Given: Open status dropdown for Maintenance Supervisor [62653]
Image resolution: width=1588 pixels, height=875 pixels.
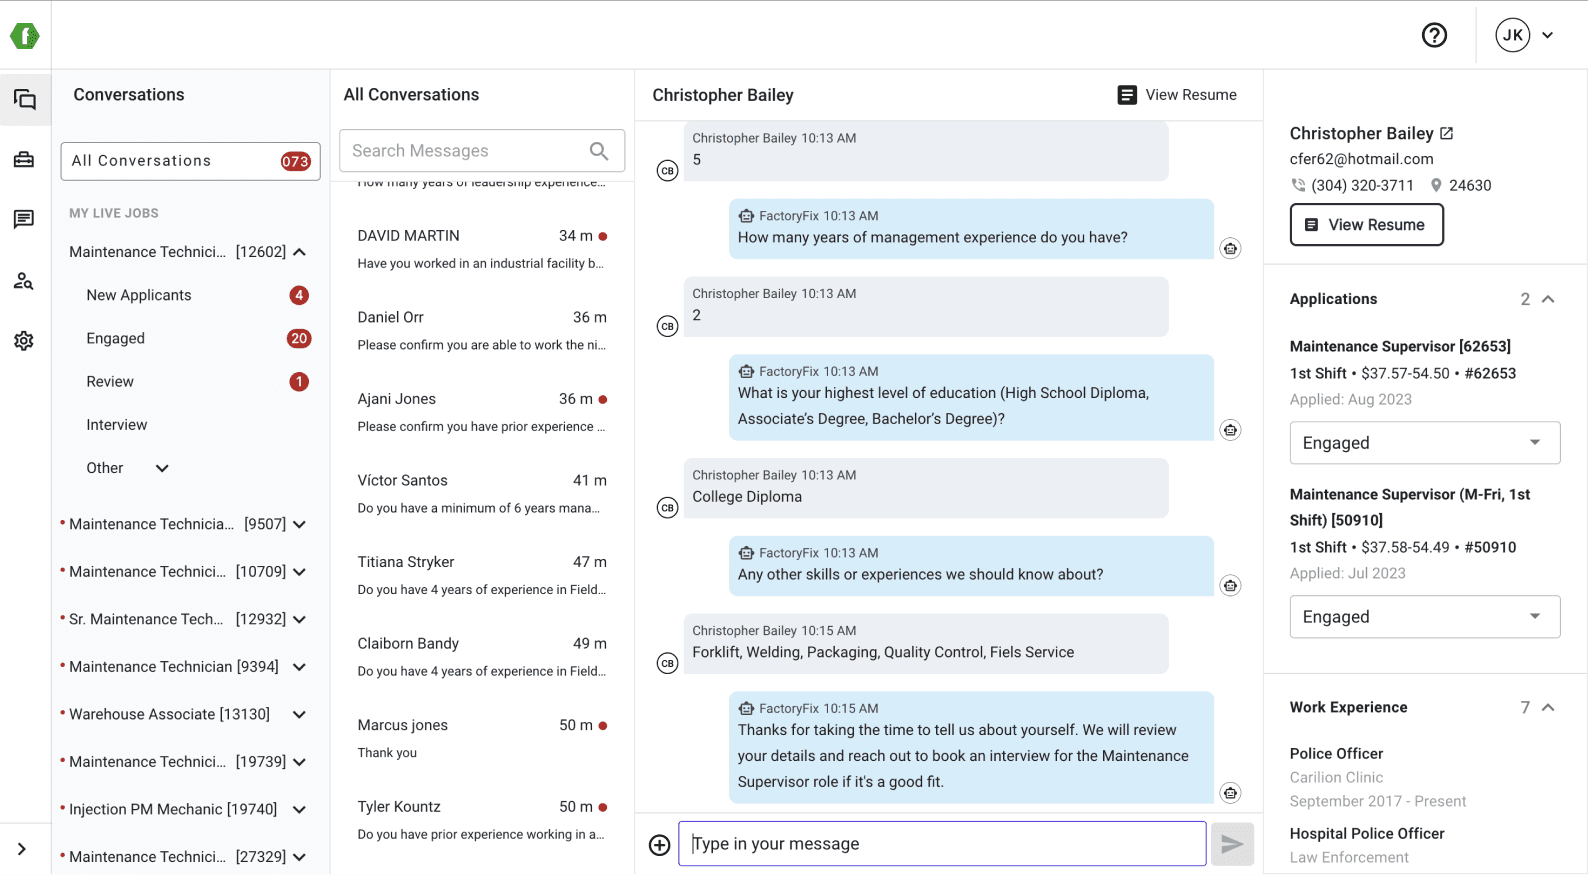Looking at the screenshot, I should [1425, 443].
